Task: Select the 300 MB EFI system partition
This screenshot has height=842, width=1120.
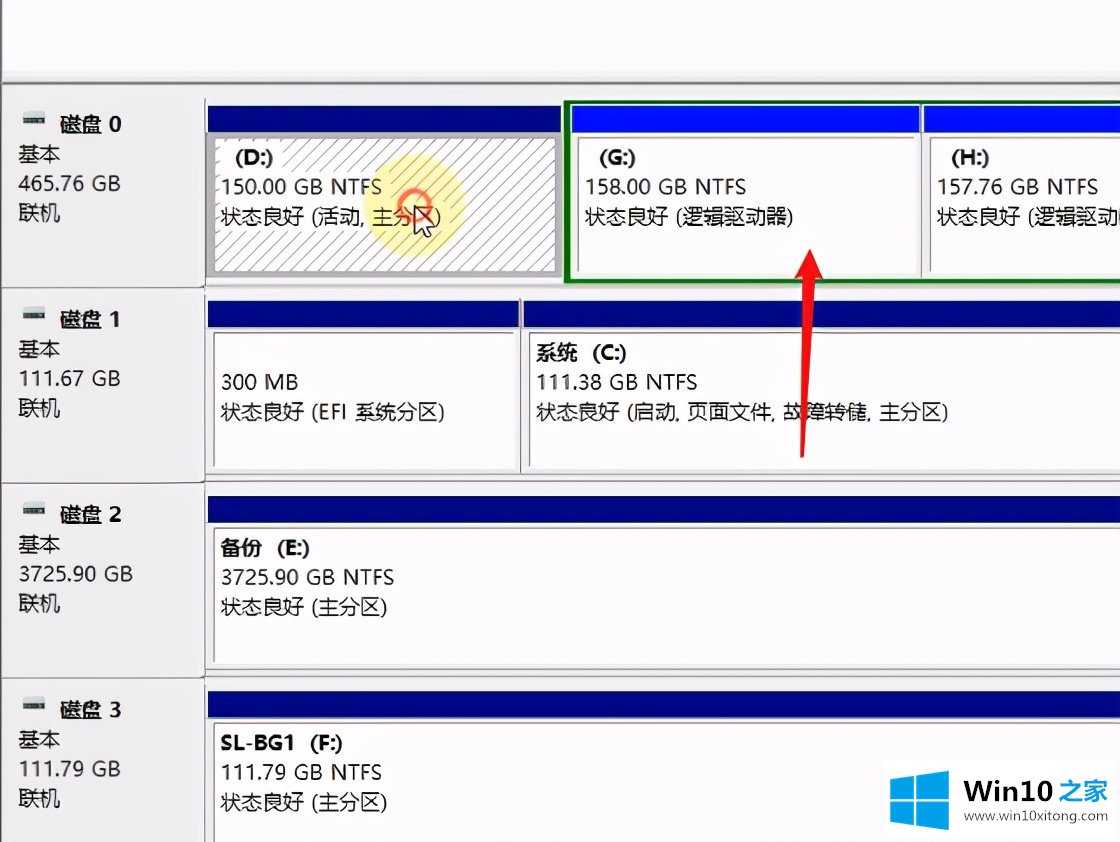Action: pos(364,399)
